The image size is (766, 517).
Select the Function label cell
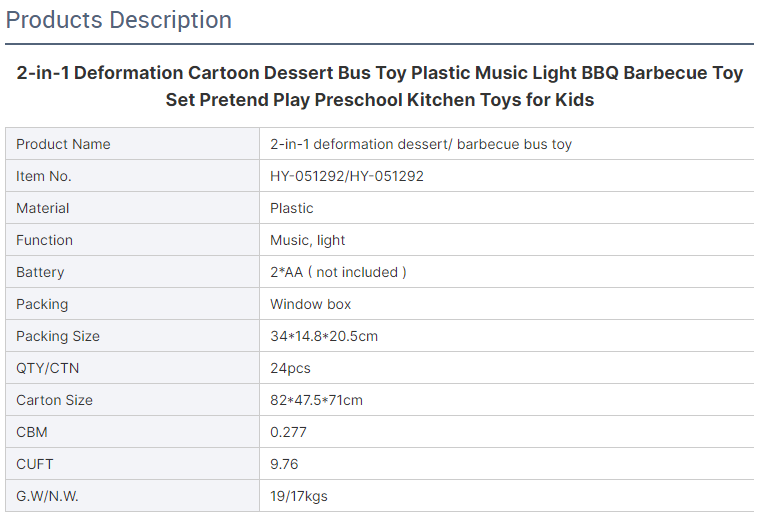[132, 240]
